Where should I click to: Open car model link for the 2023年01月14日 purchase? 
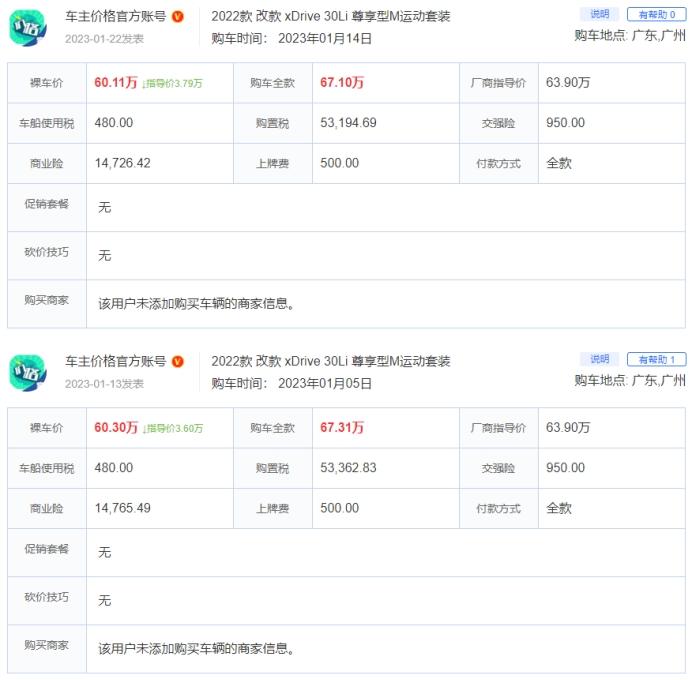tap(331, 17)
